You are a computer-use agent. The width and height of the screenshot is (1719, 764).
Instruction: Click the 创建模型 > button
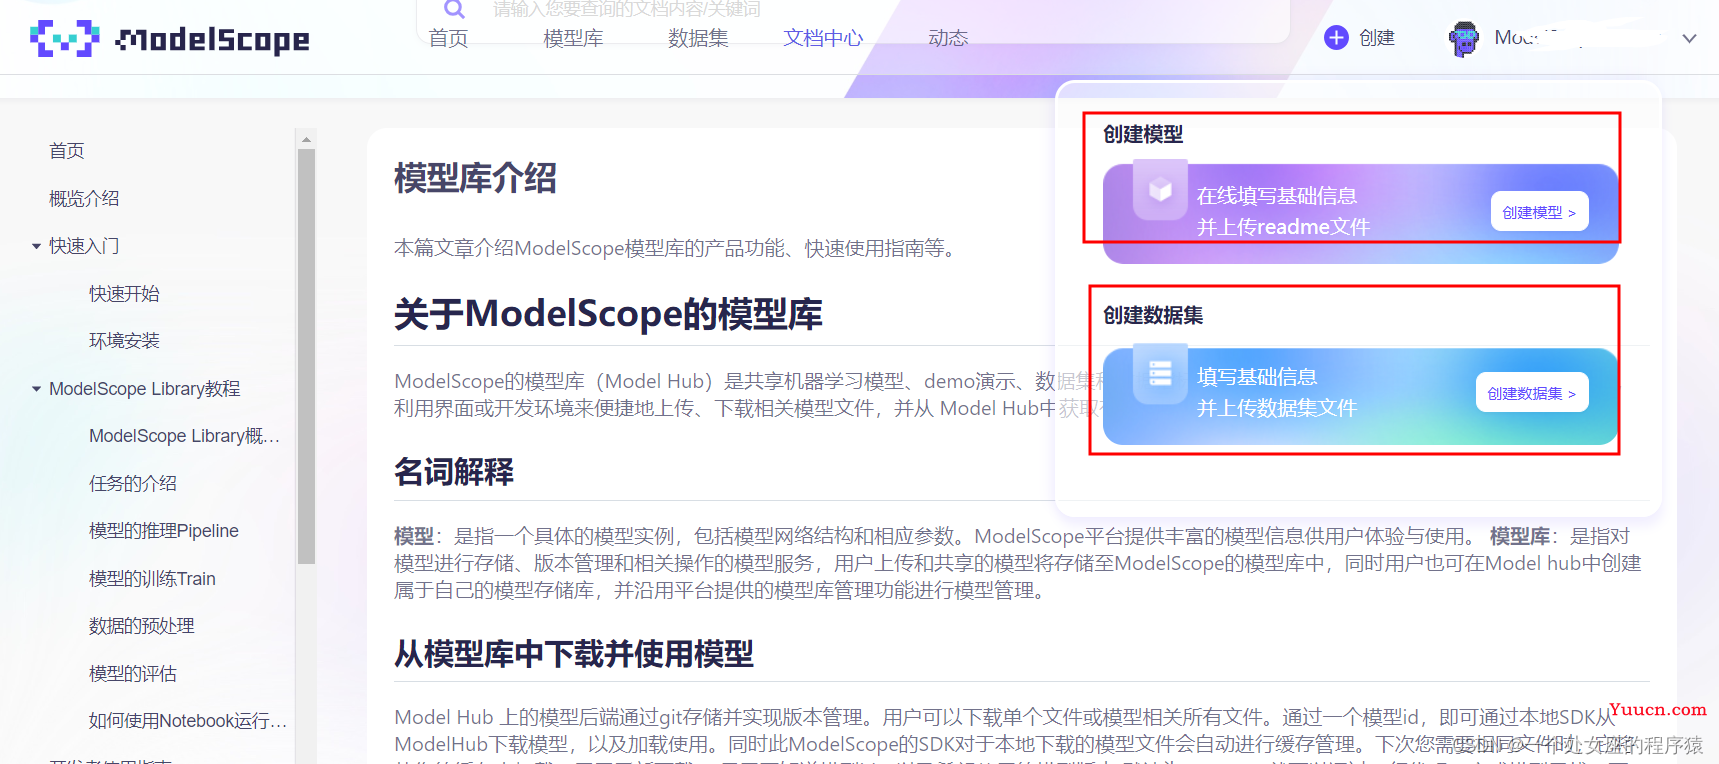(1539, 212)
